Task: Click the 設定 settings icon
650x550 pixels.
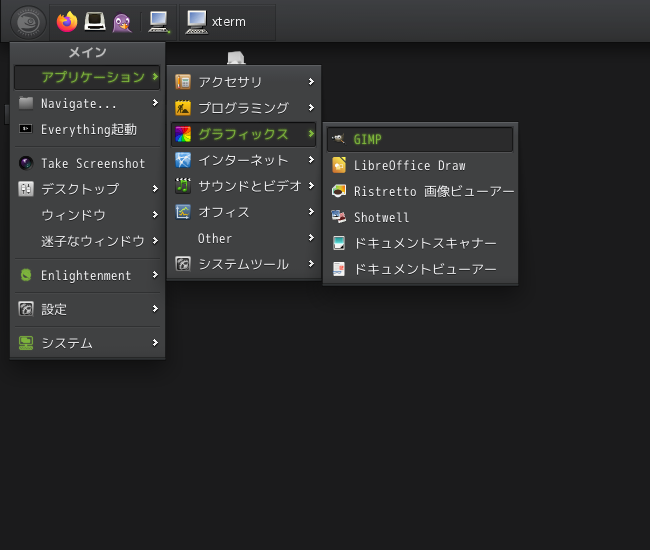Action: pyautogui.click(x=26, y=309)
